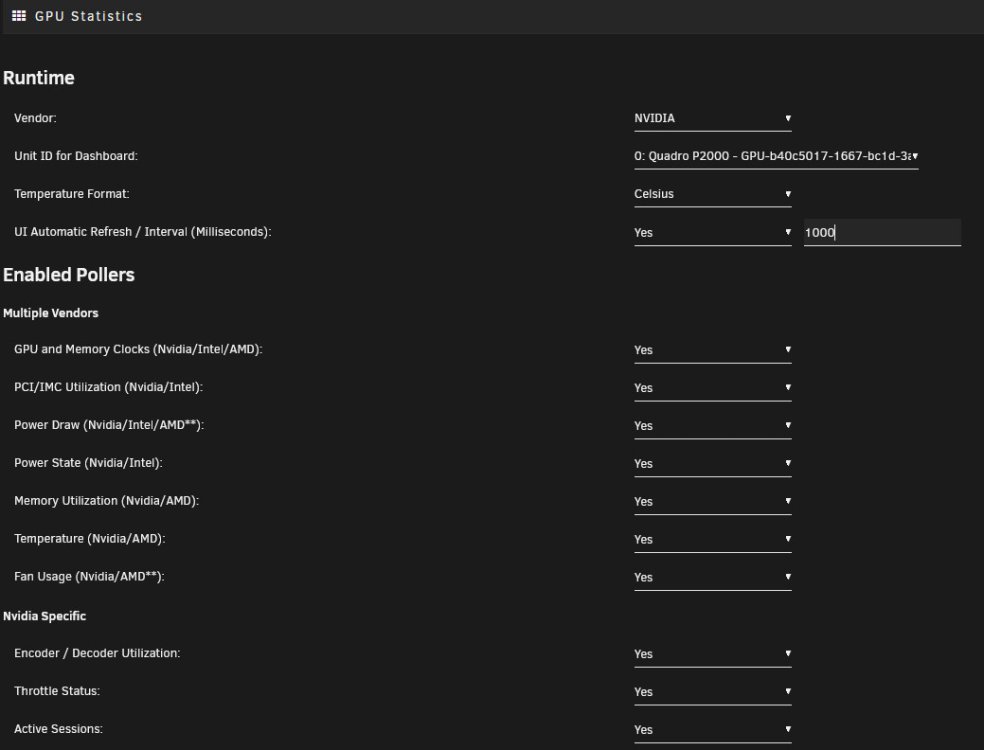
Task: Click the Temperature (Nvidia/AMD) label
Action: click(90, 538)
